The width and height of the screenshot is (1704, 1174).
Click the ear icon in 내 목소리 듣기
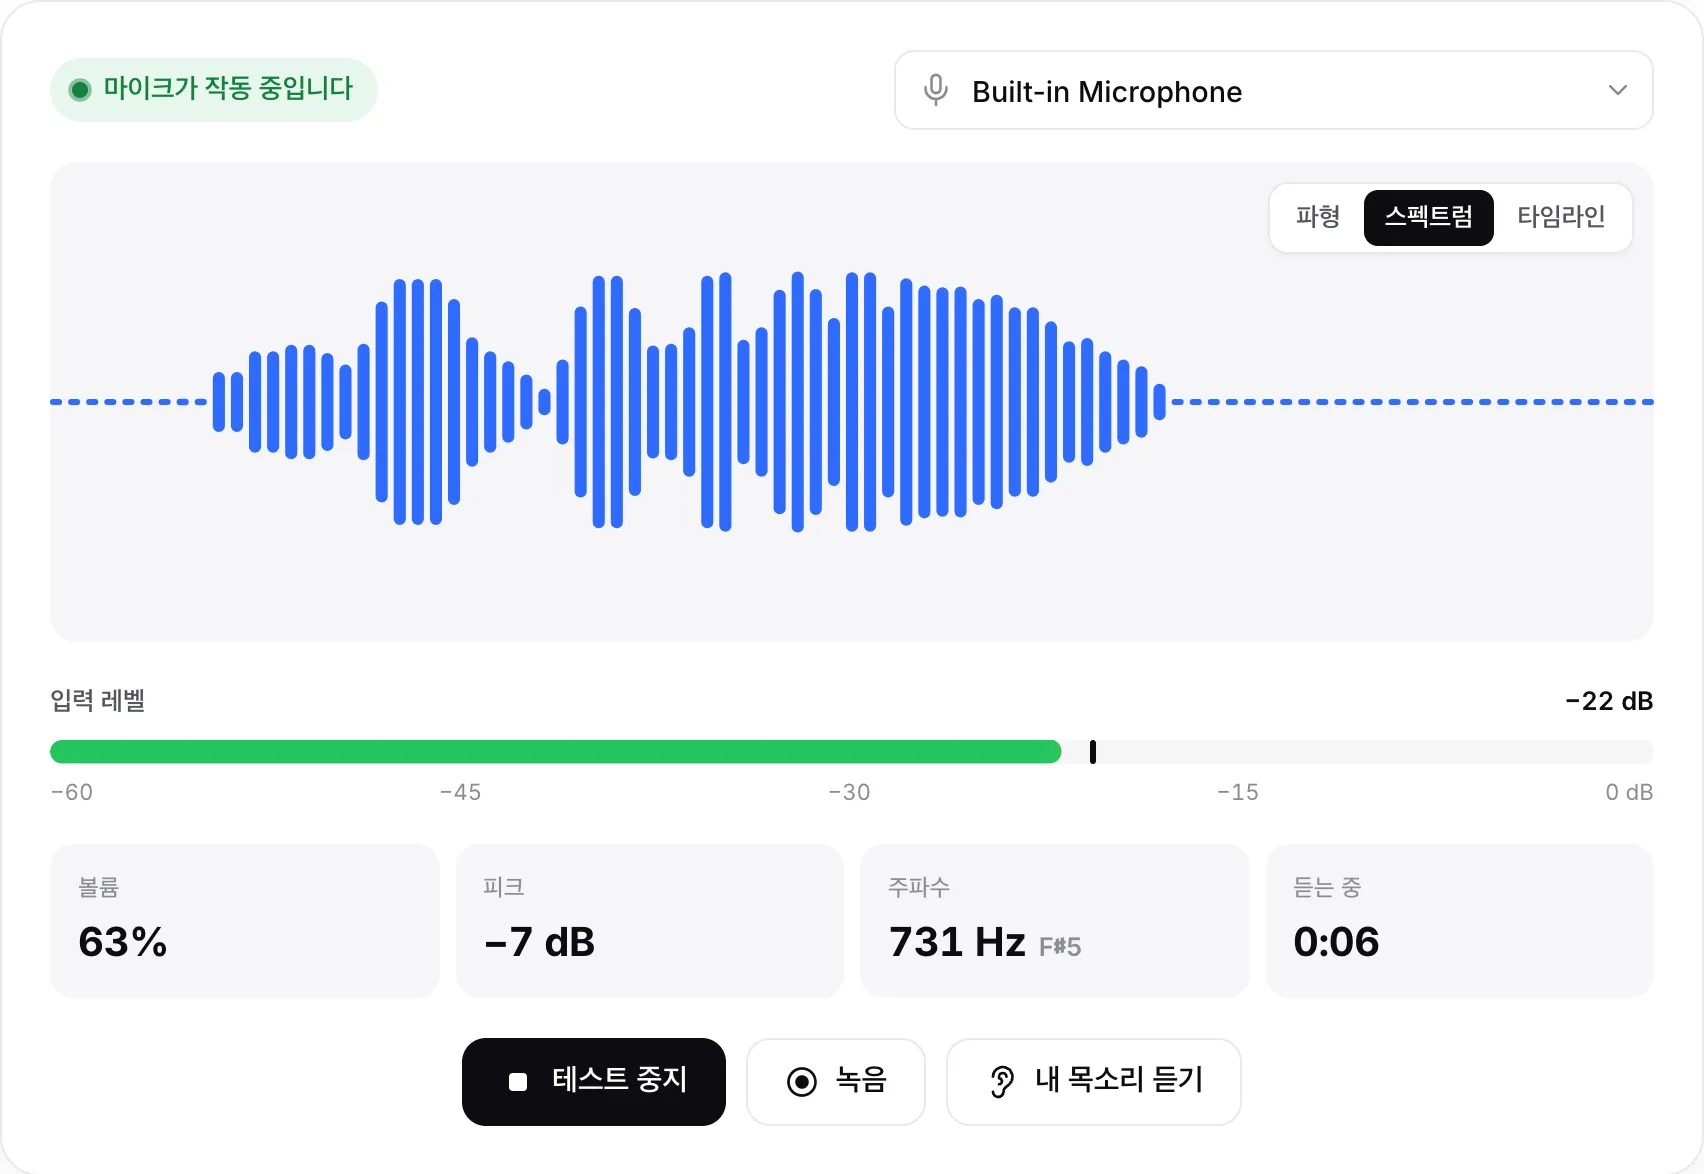pos(1001,1081)
